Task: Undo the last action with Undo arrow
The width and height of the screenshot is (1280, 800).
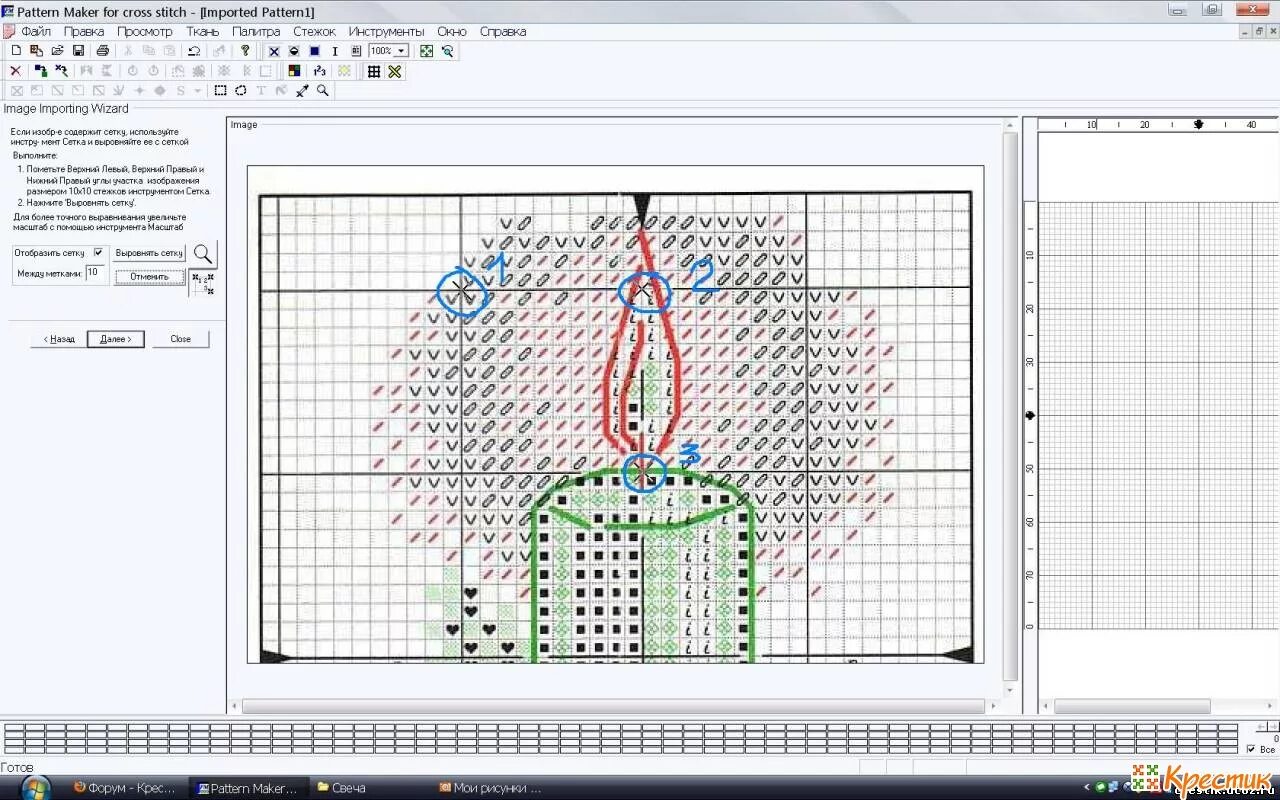Action: coord(194,51)
